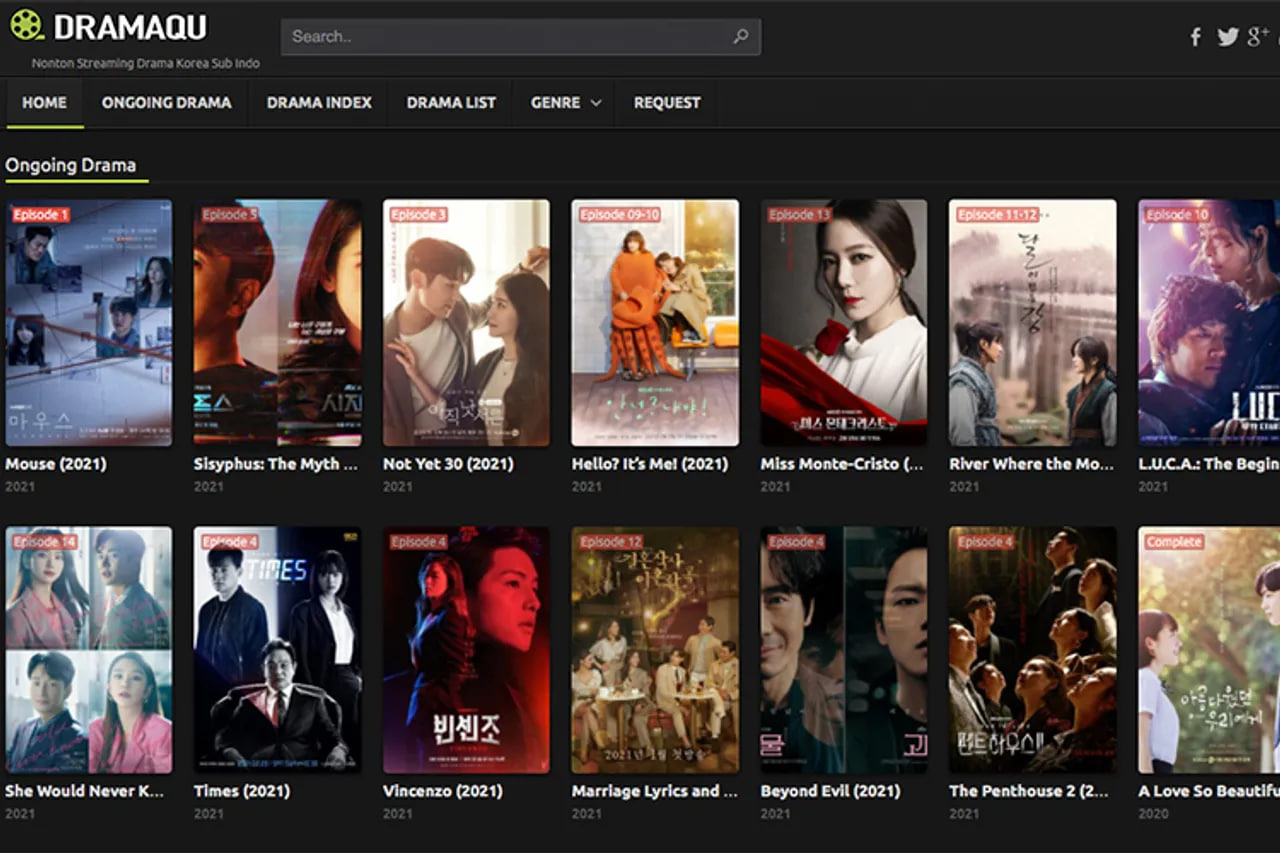Open the Not Yet 30 poster
Viewport: 1280px width, 853px height.
[x=466, y=323]
